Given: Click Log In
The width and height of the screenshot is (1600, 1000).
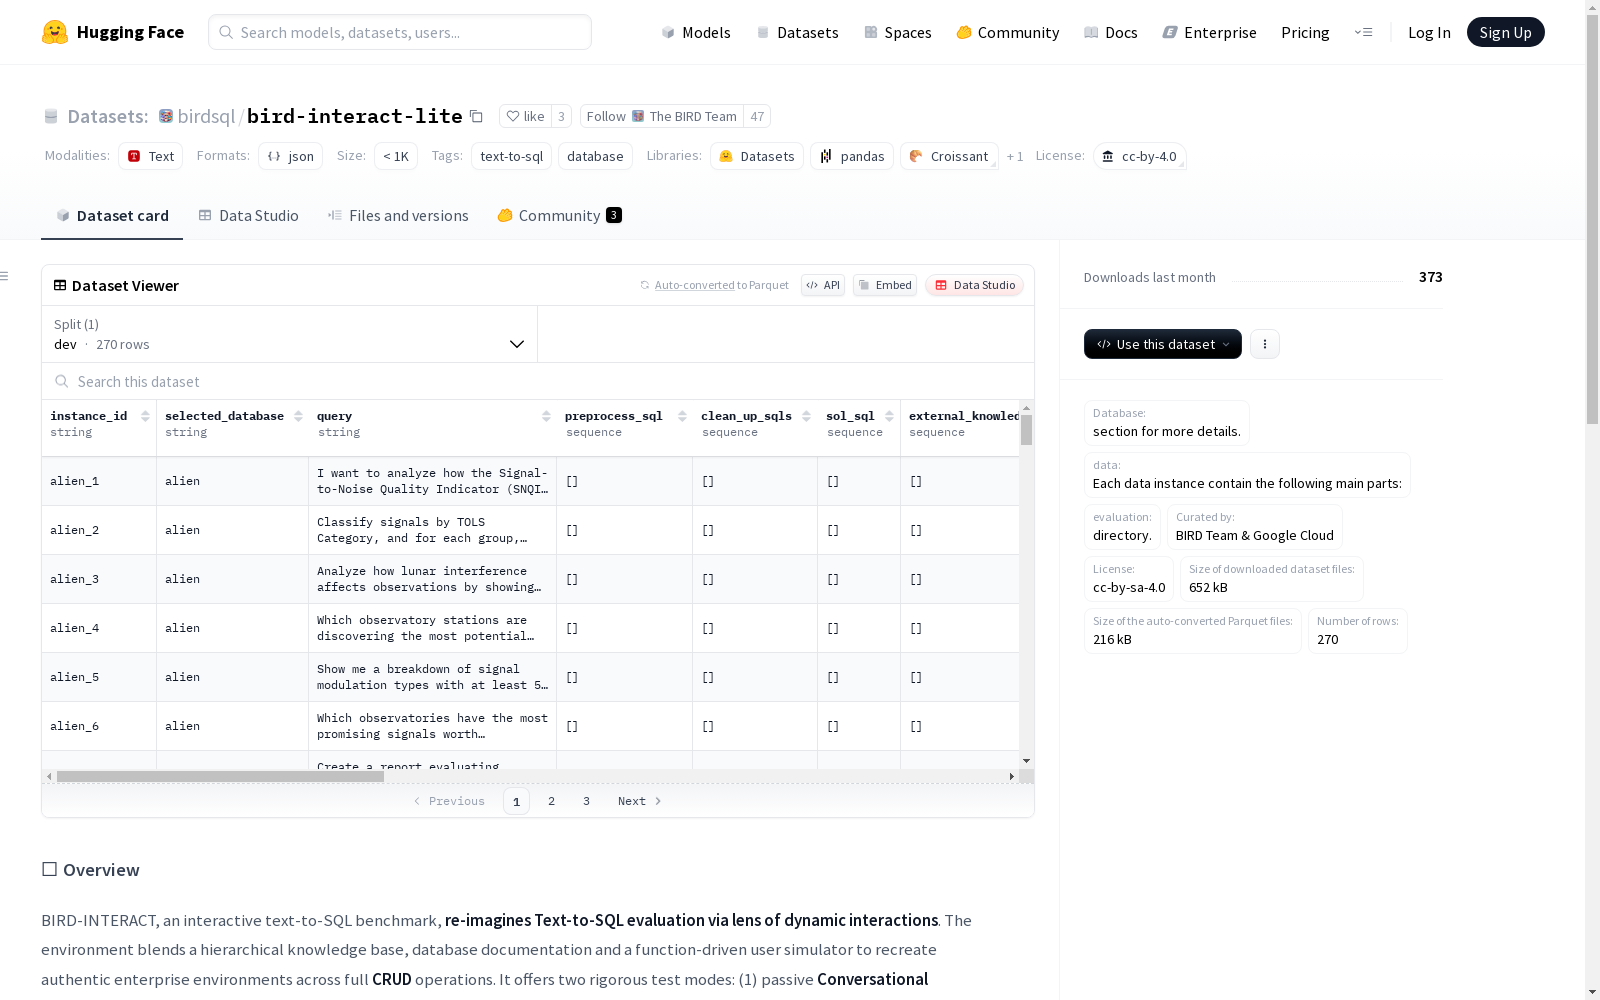Looking at the screenshot, I should pos(1429,32).
